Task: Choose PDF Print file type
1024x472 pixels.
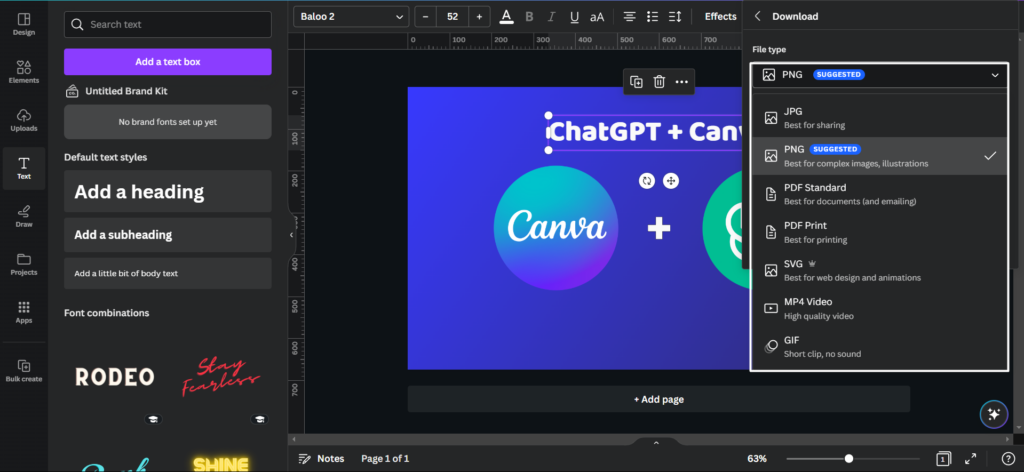Action: 879,232
